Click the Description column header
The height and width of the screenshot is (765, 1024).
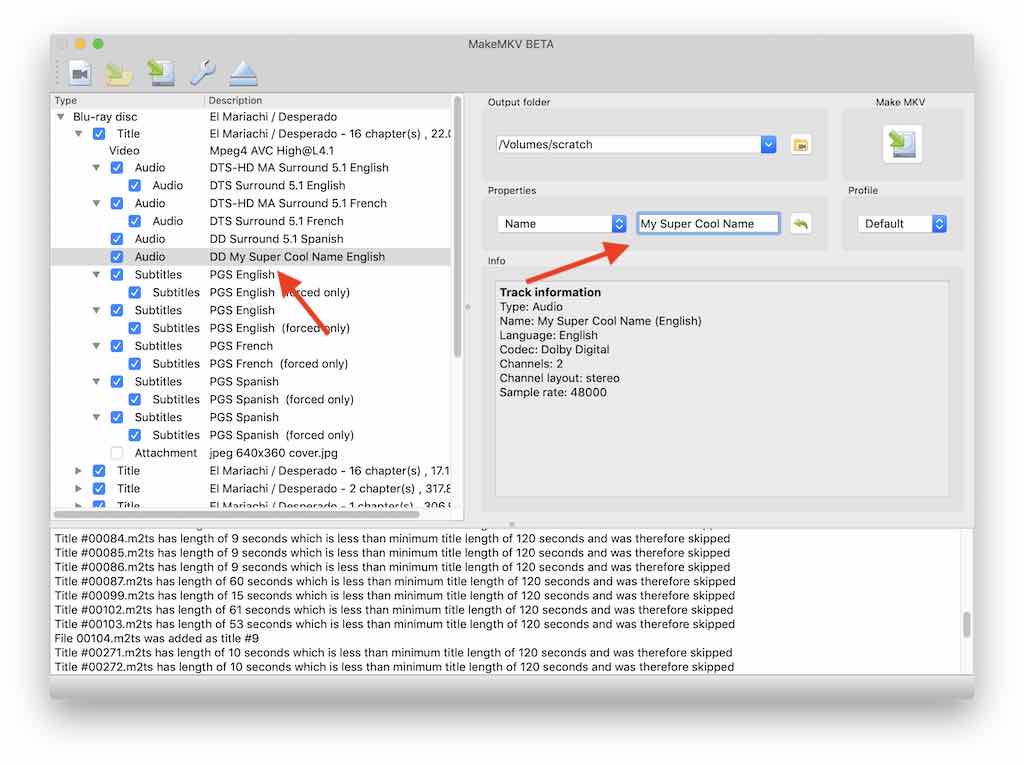[328, 100]
